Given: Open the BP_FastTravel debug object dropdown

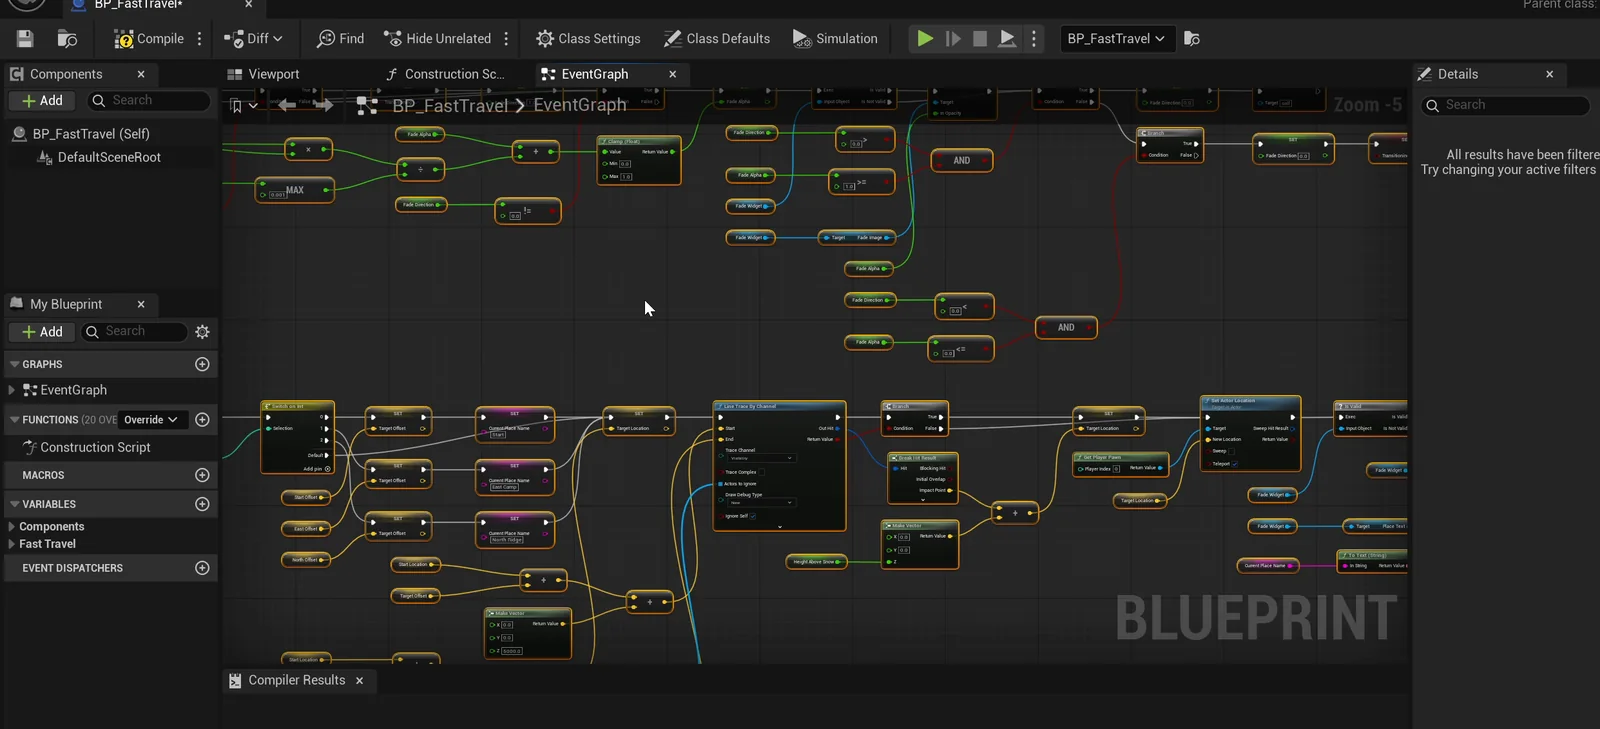Looking at the screenshot, I should pos(1115,39).
